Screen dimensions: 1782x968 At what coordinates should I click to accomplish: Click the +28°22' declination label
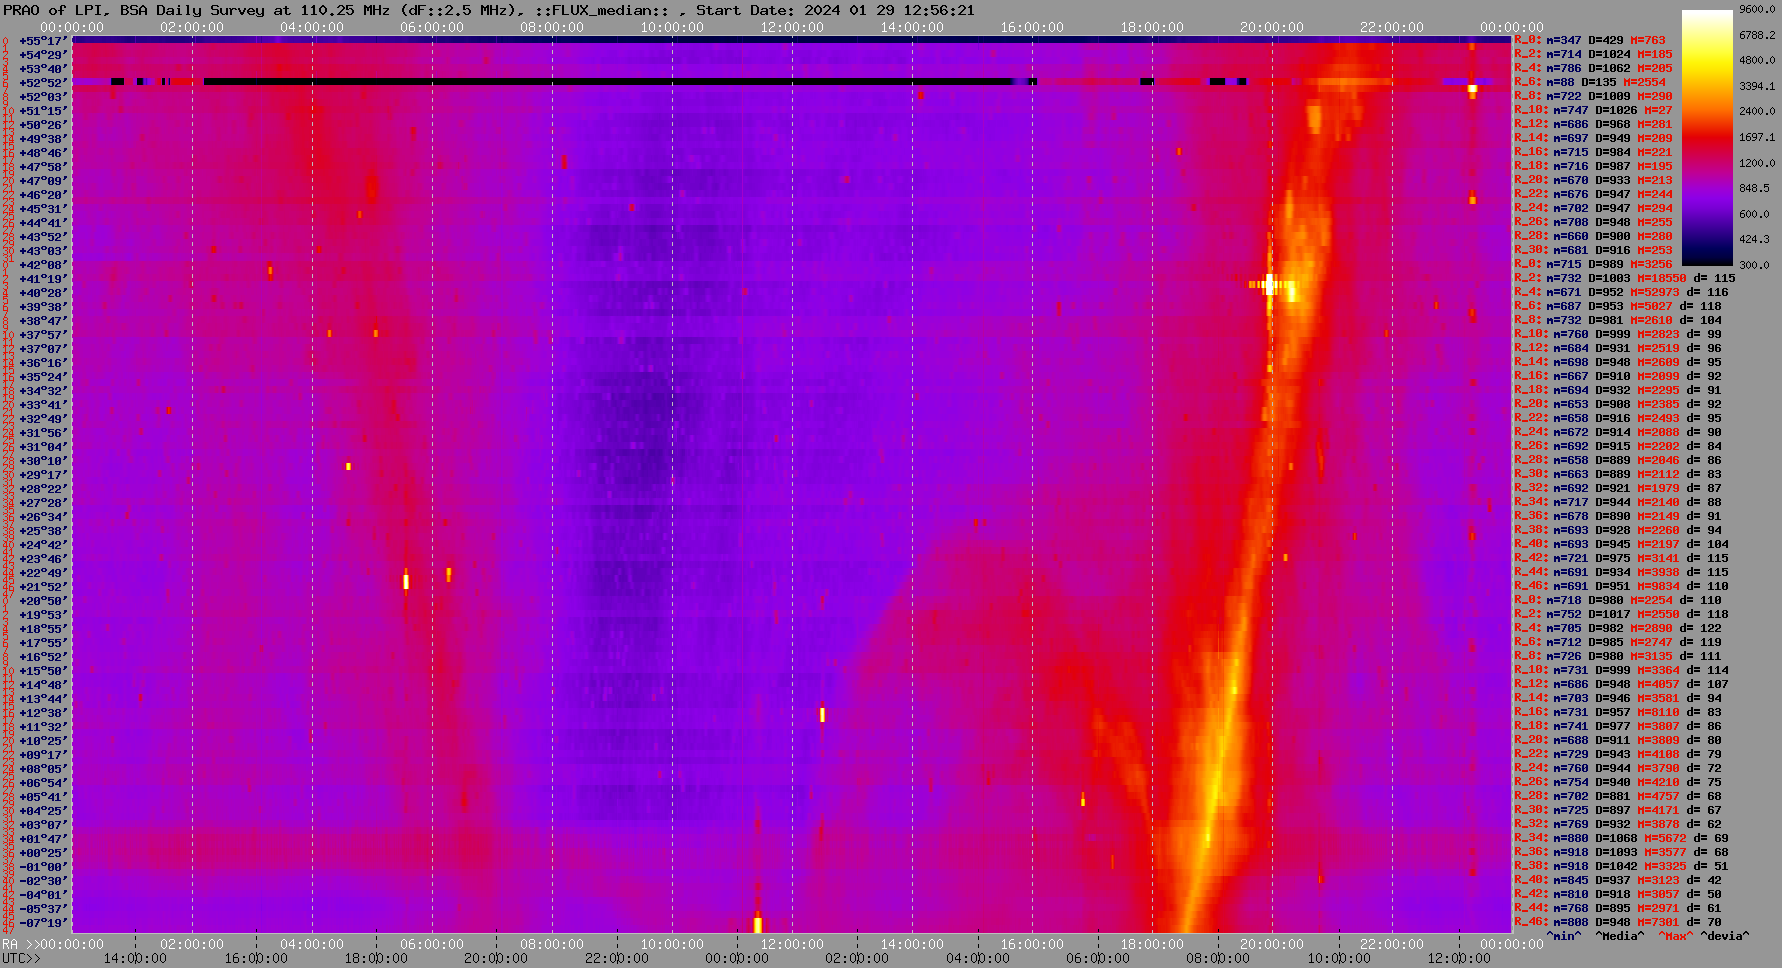44,489
